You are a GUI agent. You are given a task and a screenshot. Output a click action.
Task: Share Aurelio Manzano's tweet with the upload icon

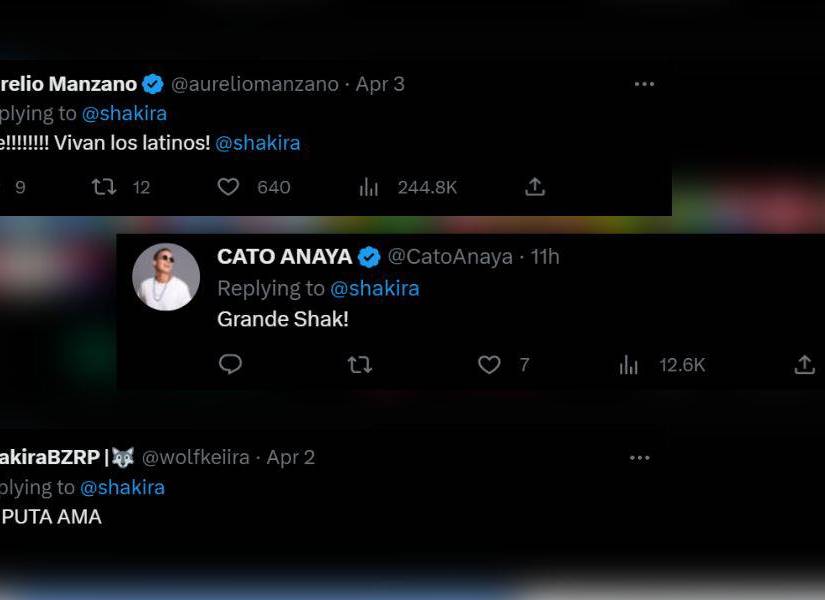click(x=535, y=187)
